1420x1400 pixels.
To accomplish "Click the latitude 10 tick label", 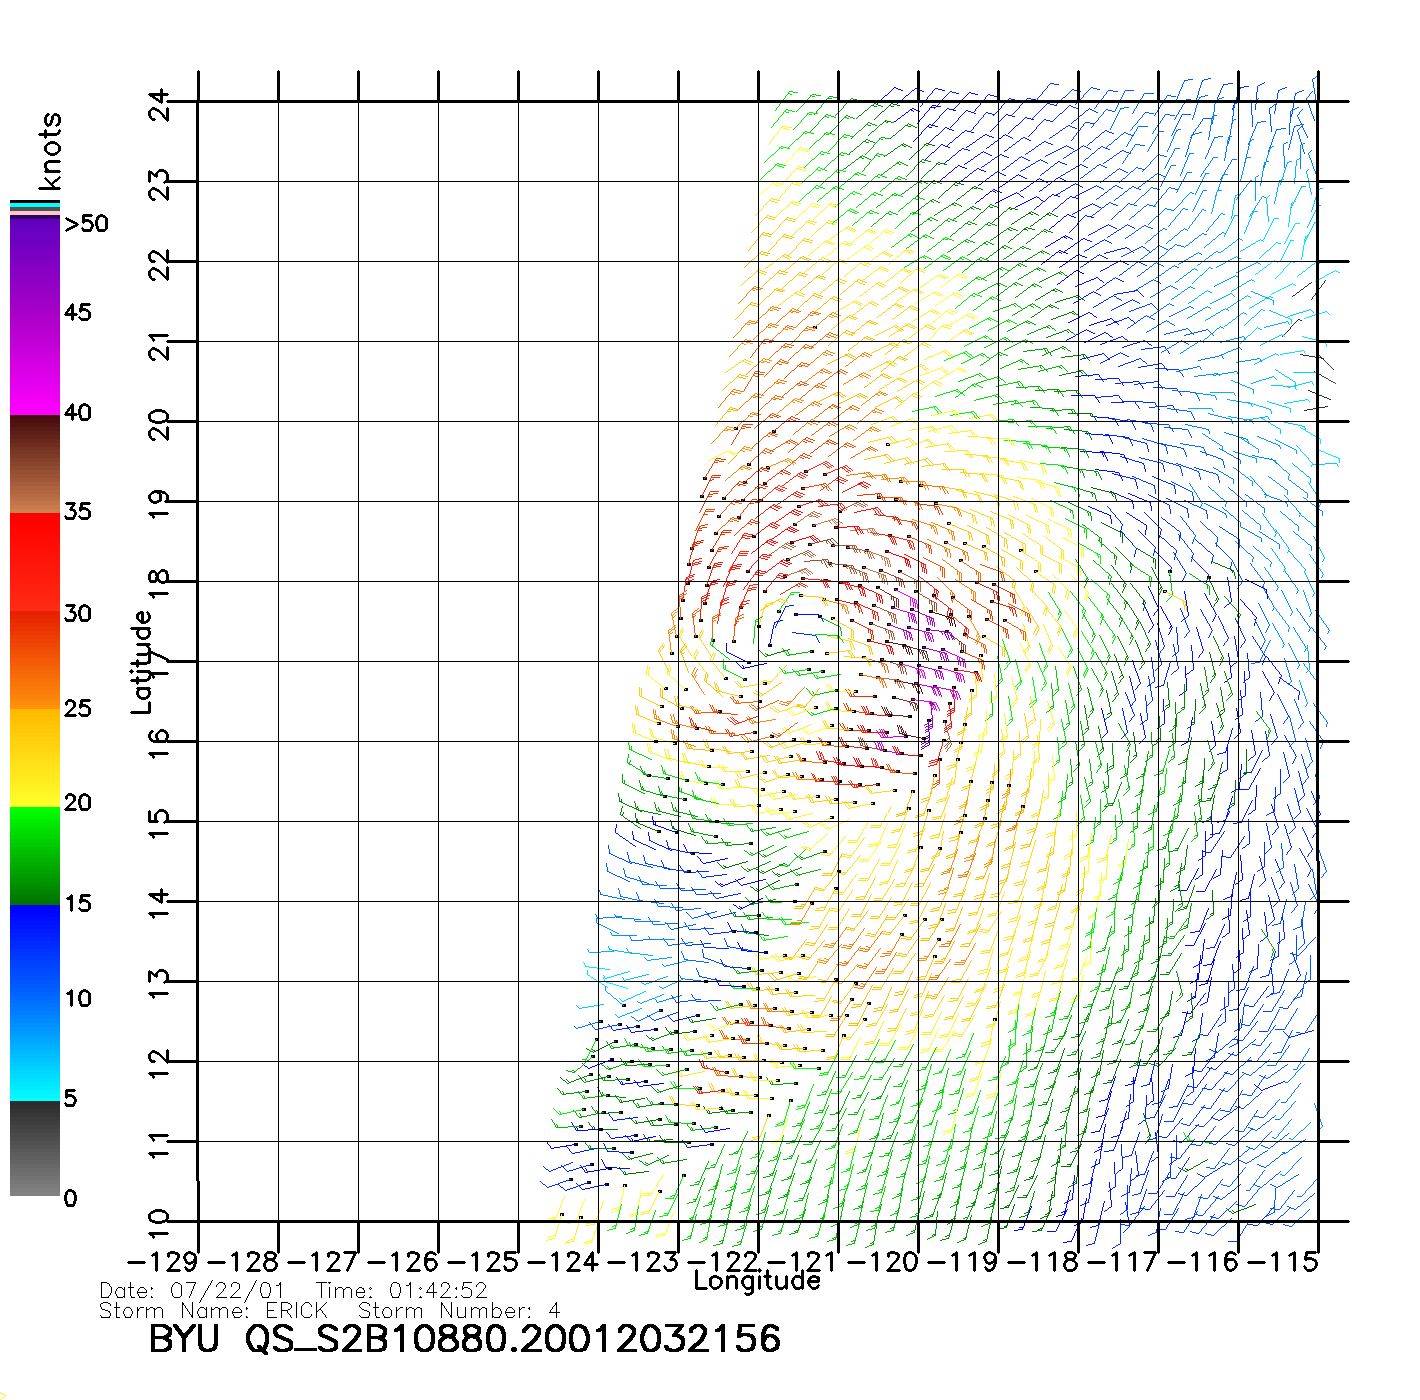I will coord(160,1223).
